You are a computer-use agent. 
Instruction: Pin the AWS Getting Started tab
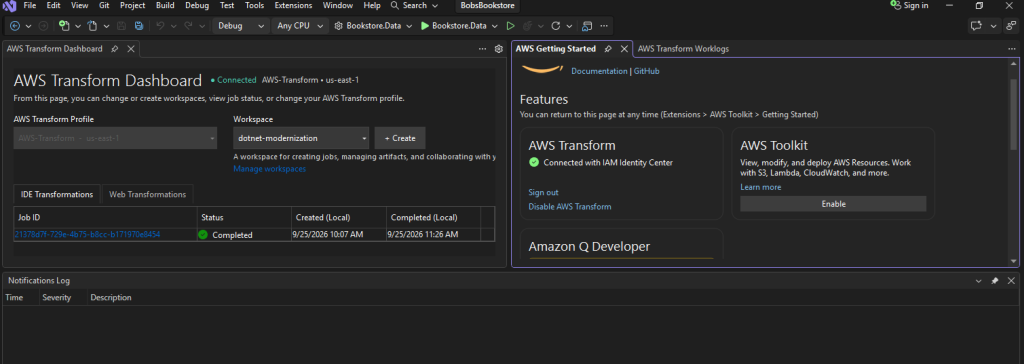(608, 49)
